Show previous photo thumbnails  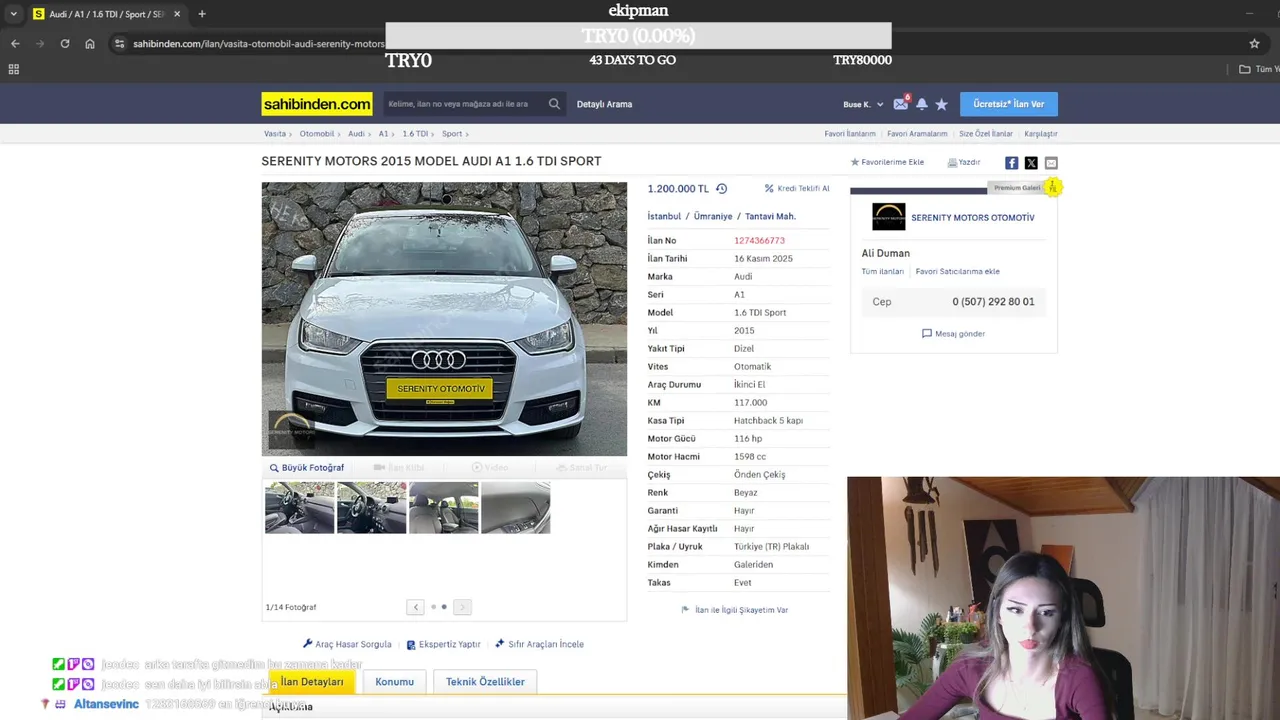pos(415,607)
